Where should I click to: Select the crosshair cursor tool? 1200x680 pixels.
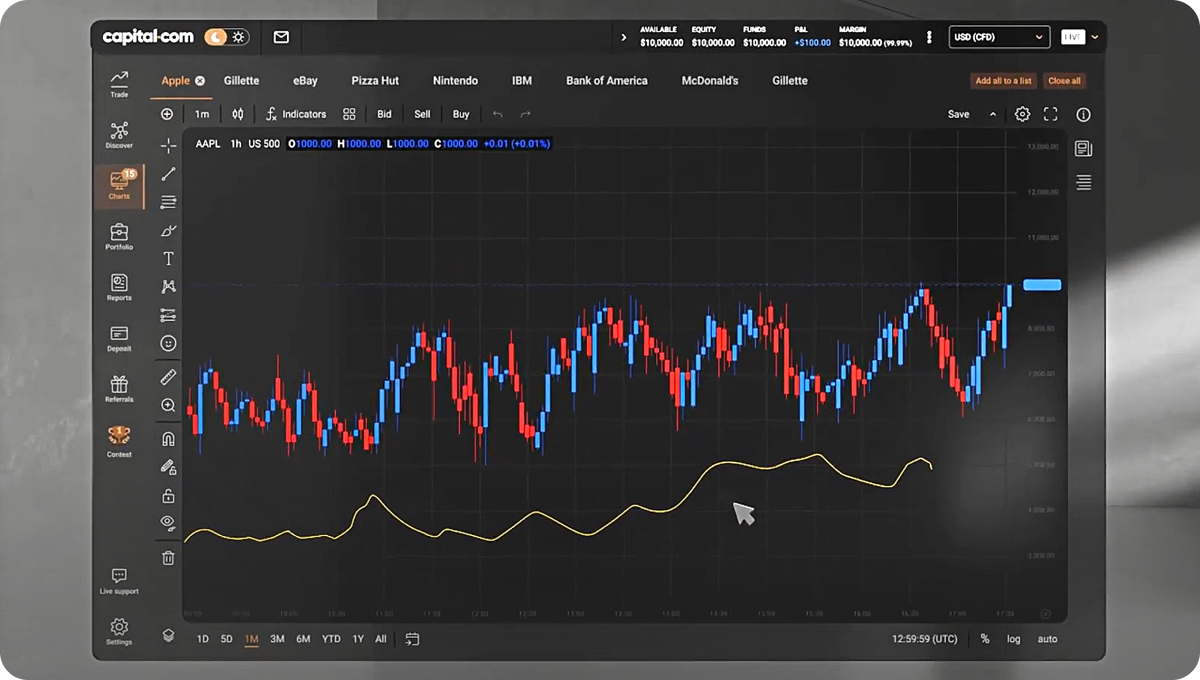pos(168,146)
